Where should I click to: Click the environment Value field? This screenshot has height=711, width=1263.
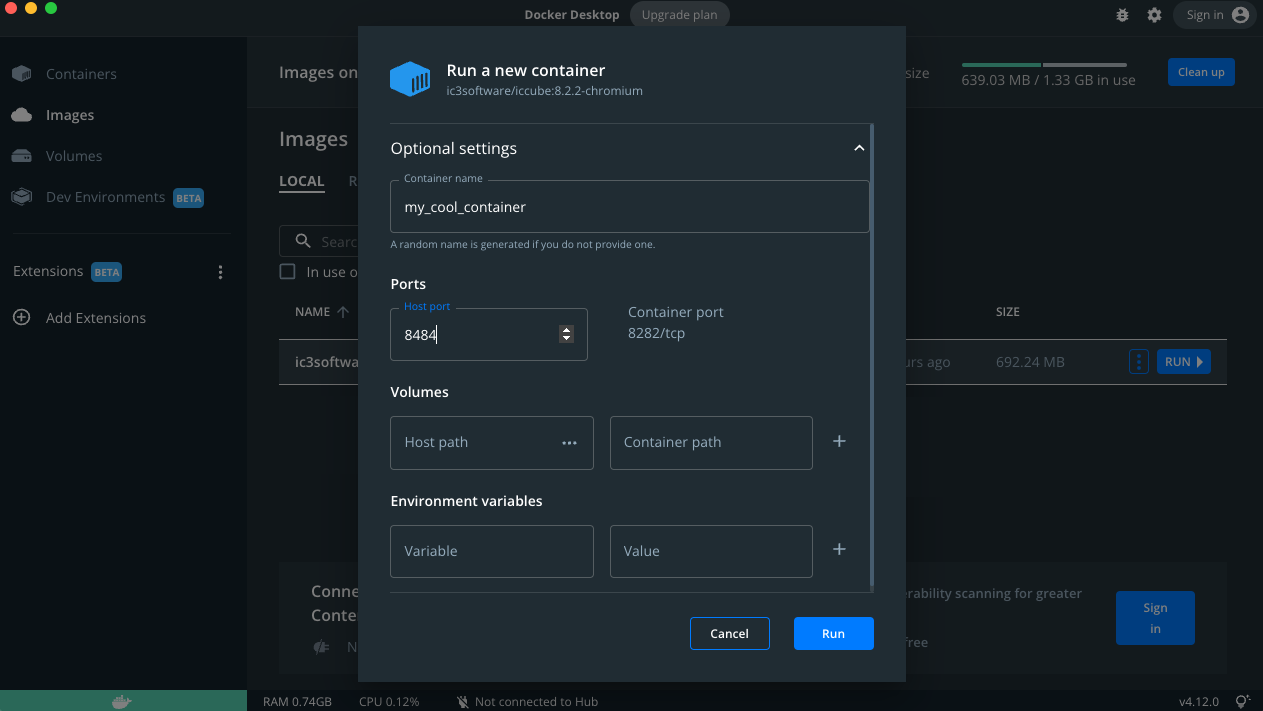click(711, 551)
